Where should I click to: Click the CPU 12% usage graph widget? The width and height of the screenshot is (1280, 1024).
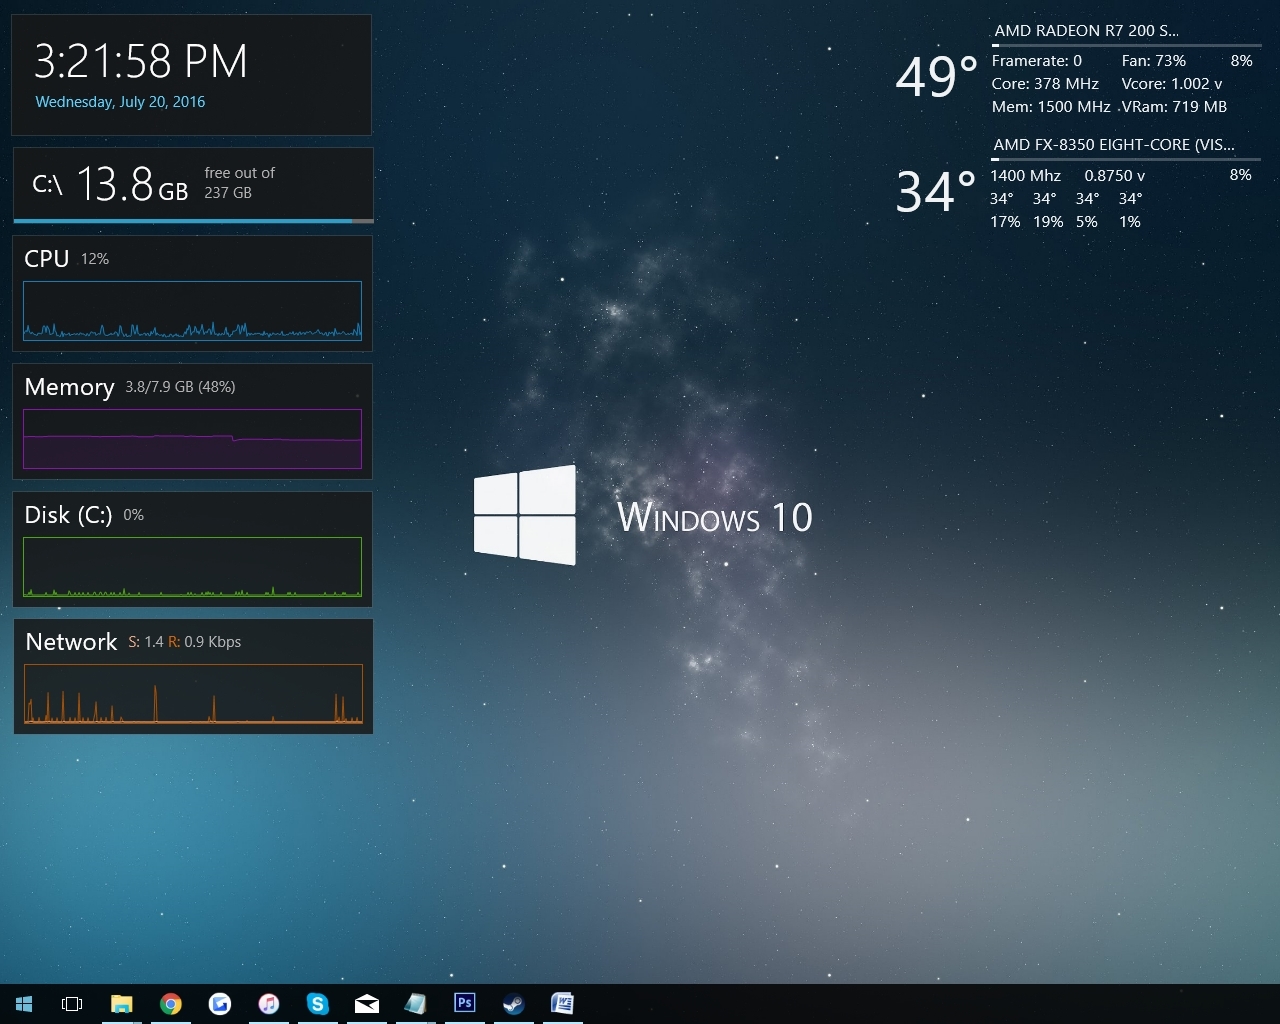[x=192, y=293]
